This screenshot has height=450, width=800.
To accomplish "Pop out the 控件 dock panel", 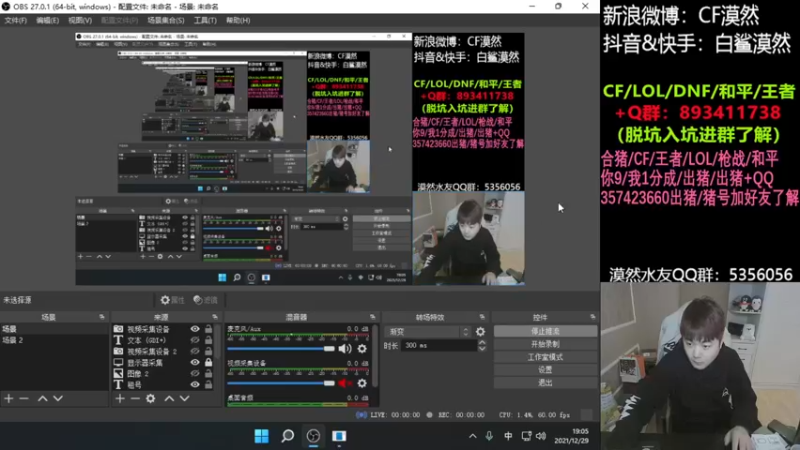I will (592, 317).
